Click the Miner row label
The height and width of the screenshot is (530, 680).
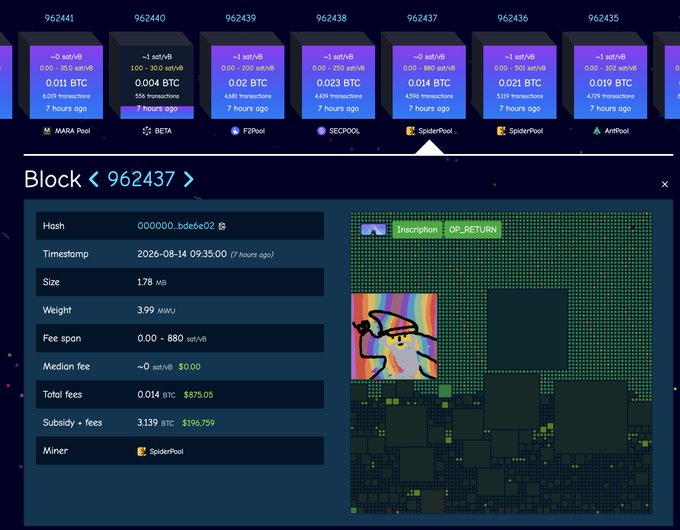click(55, 451)
